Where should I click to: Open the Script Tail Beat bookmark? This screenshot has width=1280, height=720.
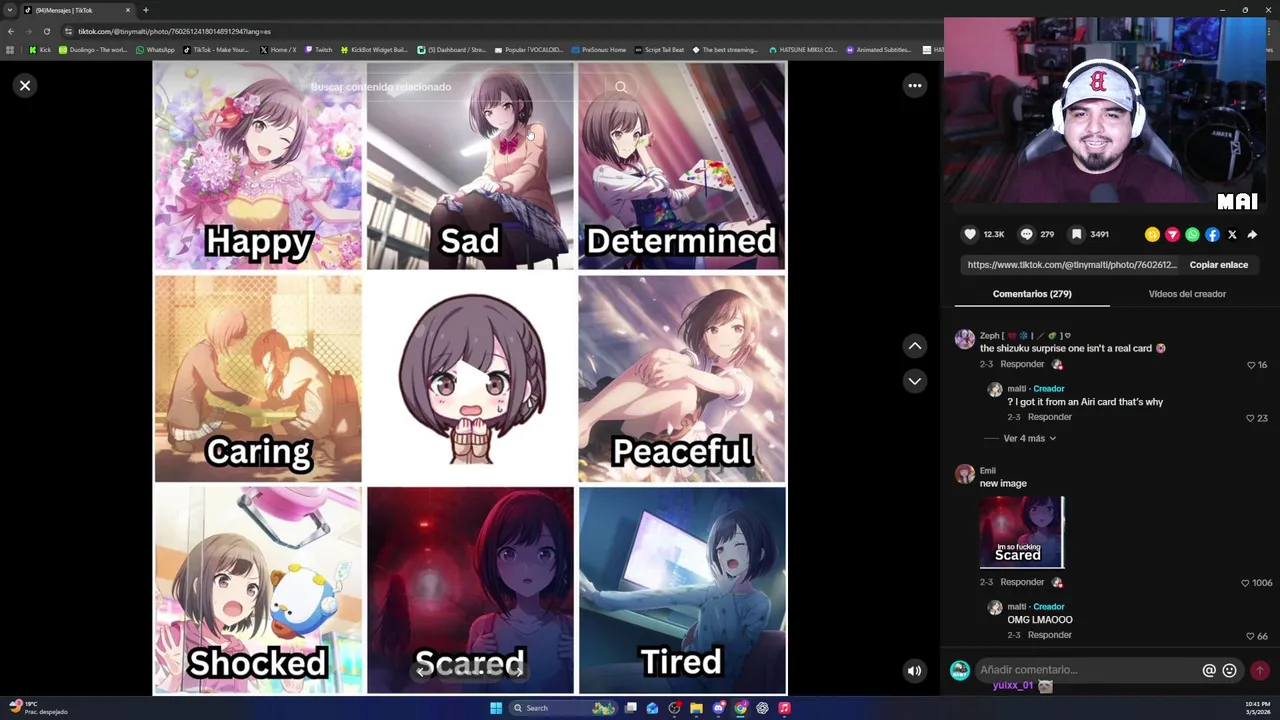click(x=659, y=50)
